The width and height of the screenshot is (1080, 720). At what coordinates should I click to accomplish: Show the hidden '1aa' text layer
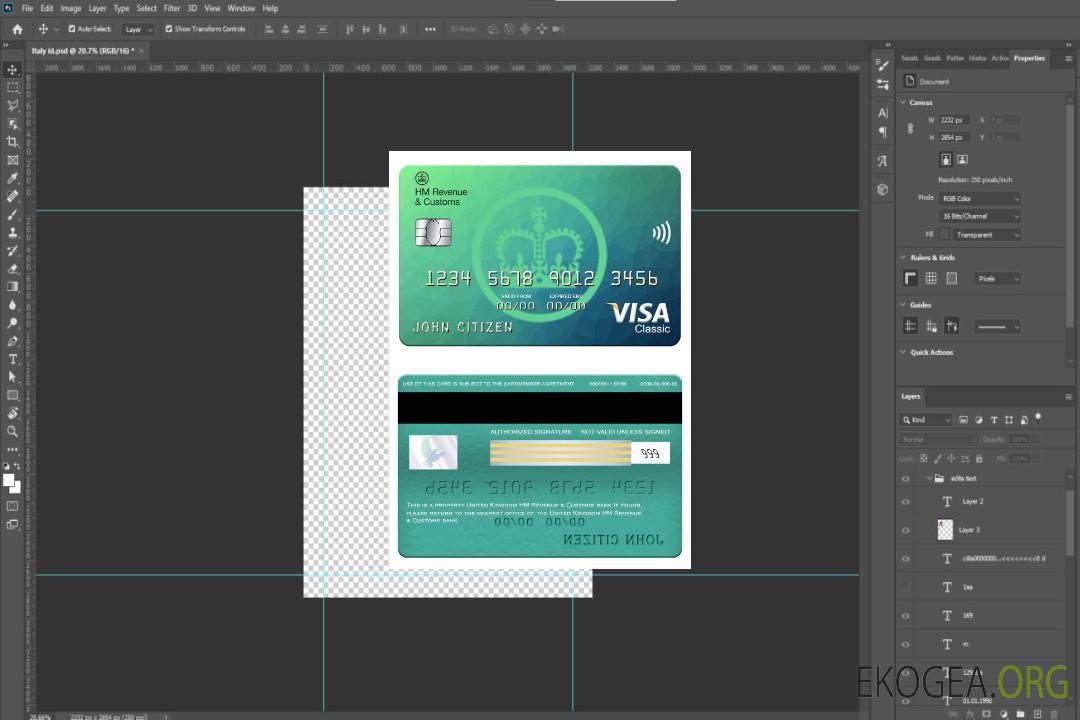[906, 587]
